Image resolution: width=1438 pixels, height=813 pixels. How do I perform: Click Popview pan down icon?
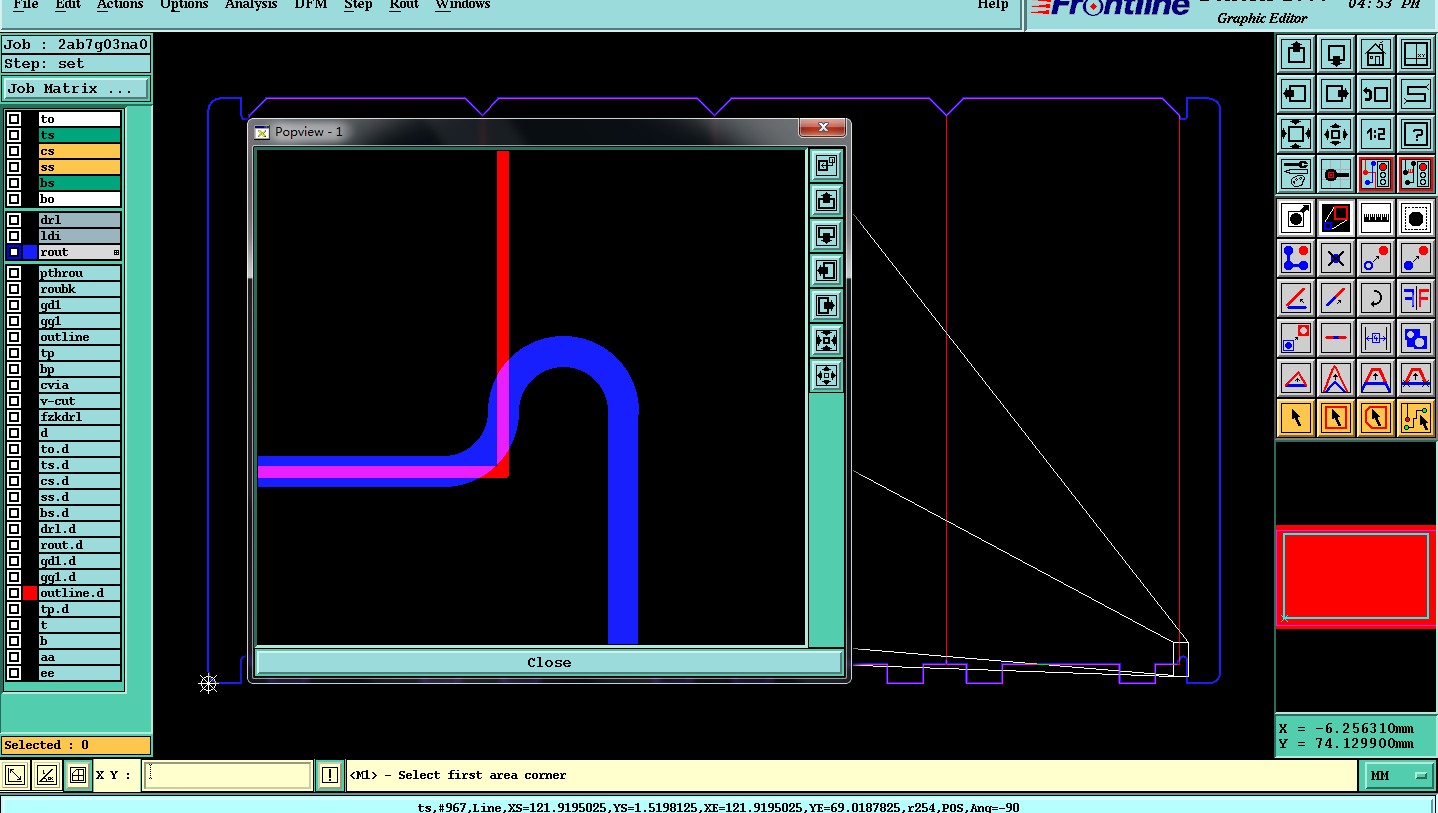click(826, 236)
